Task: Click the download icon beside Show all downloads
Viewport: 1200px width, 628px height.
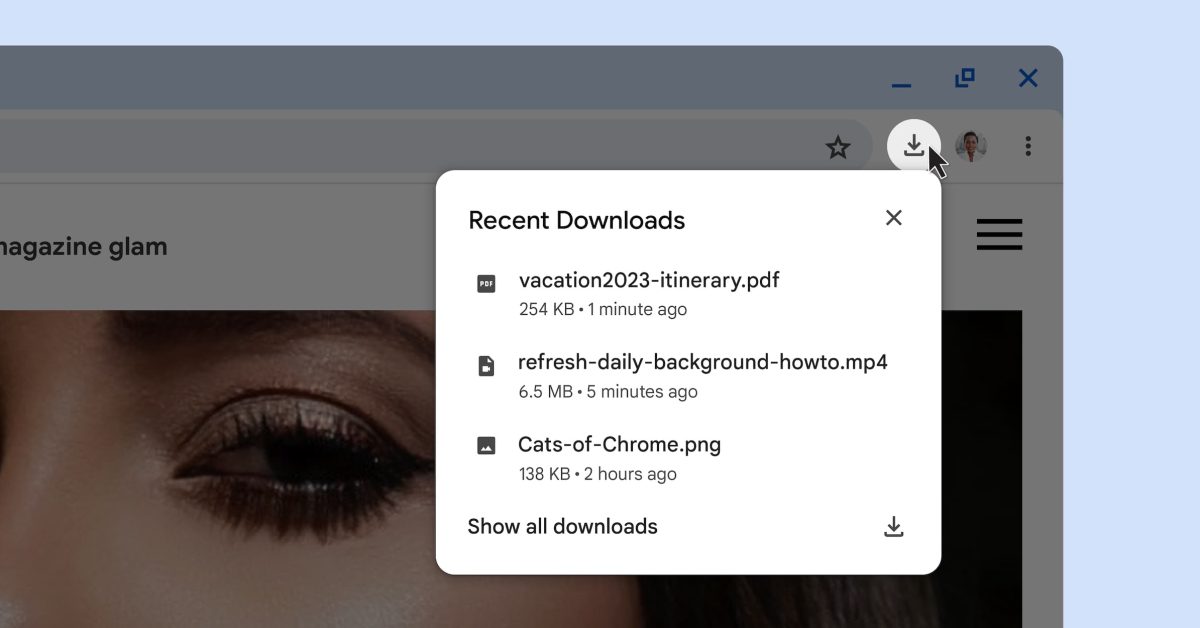Action: 894,526
